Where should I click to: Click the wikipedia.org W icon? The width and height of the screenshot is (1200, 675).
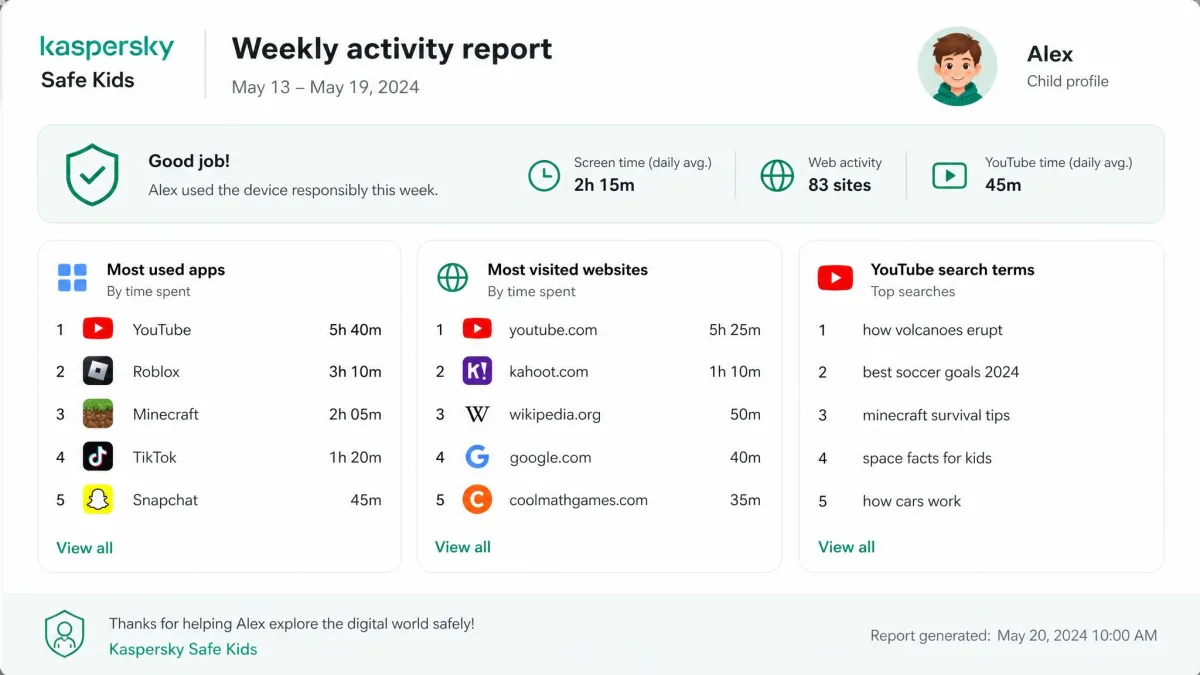coord(477,414)
